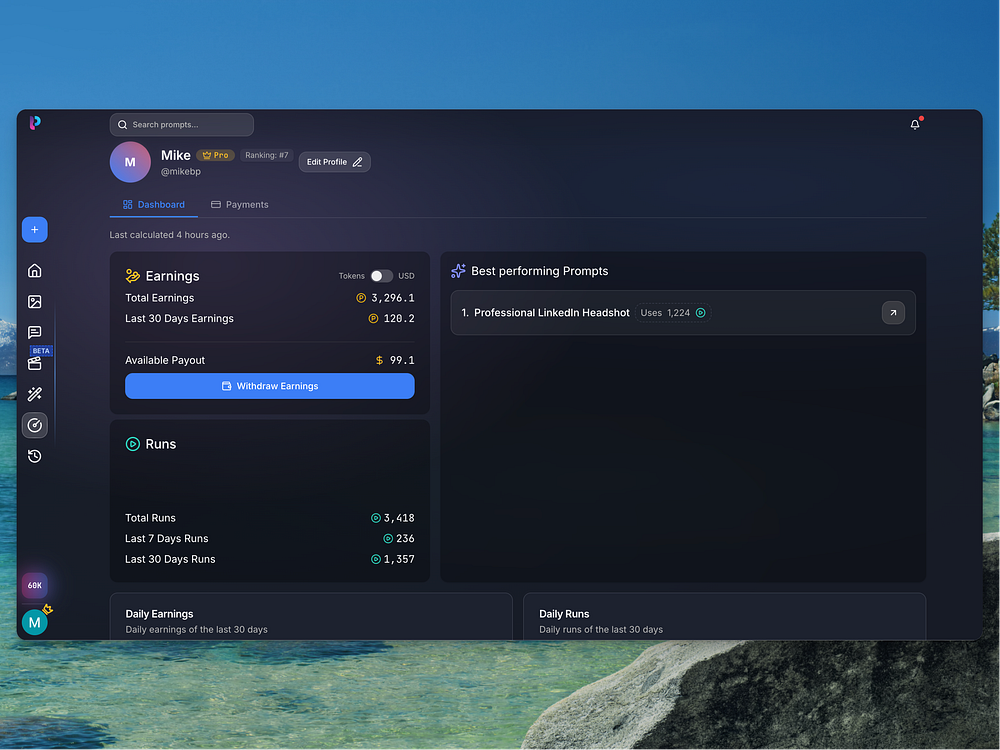Click the Total Earnings value 3,296.1
Viewport: 1000px width, 750px height.
[393, 298]
